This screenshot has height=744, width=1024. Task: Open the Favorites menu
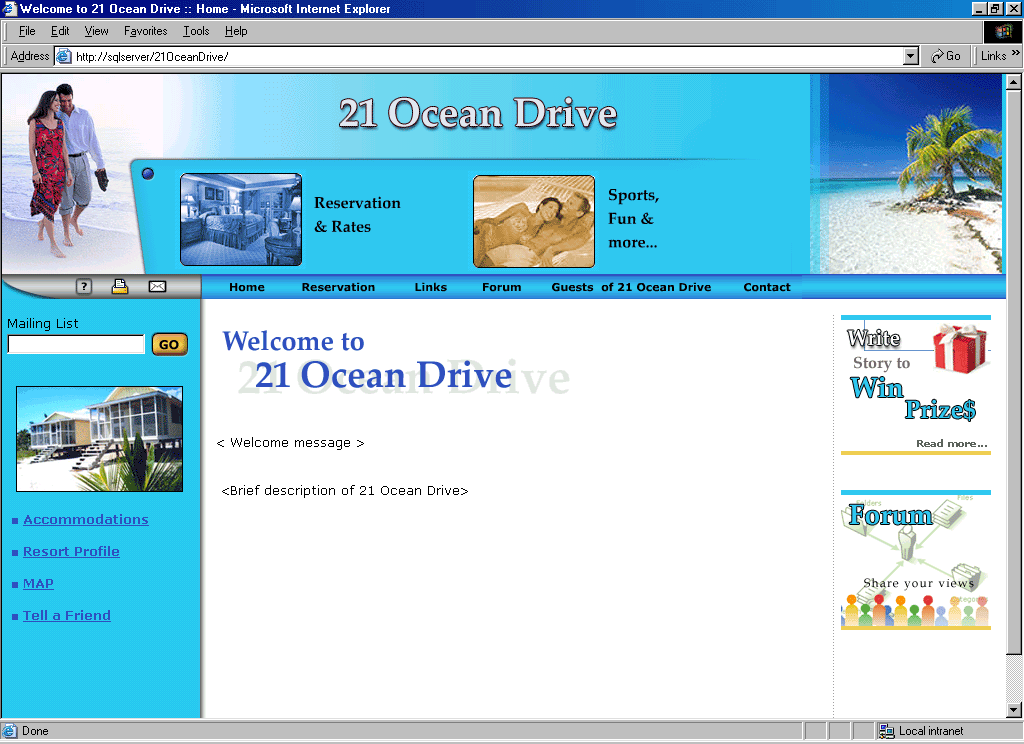(x=146, y=31)
